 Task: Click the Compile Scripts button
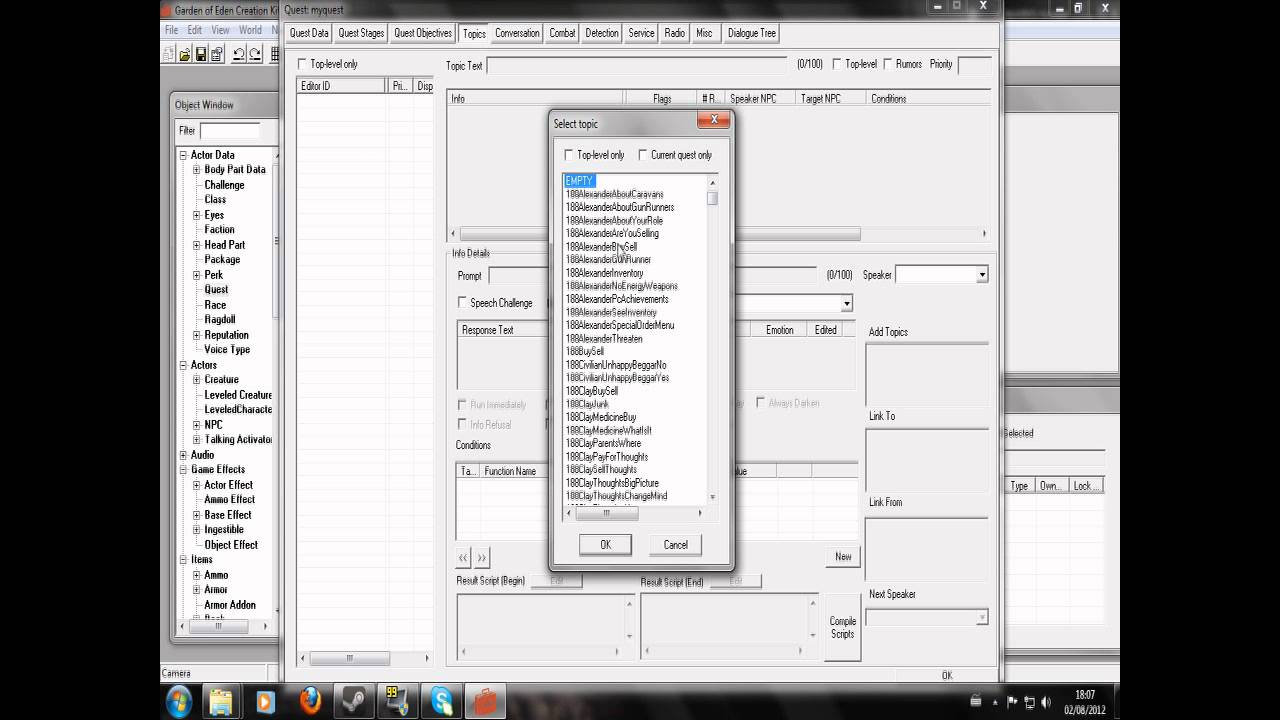[843, 627]
